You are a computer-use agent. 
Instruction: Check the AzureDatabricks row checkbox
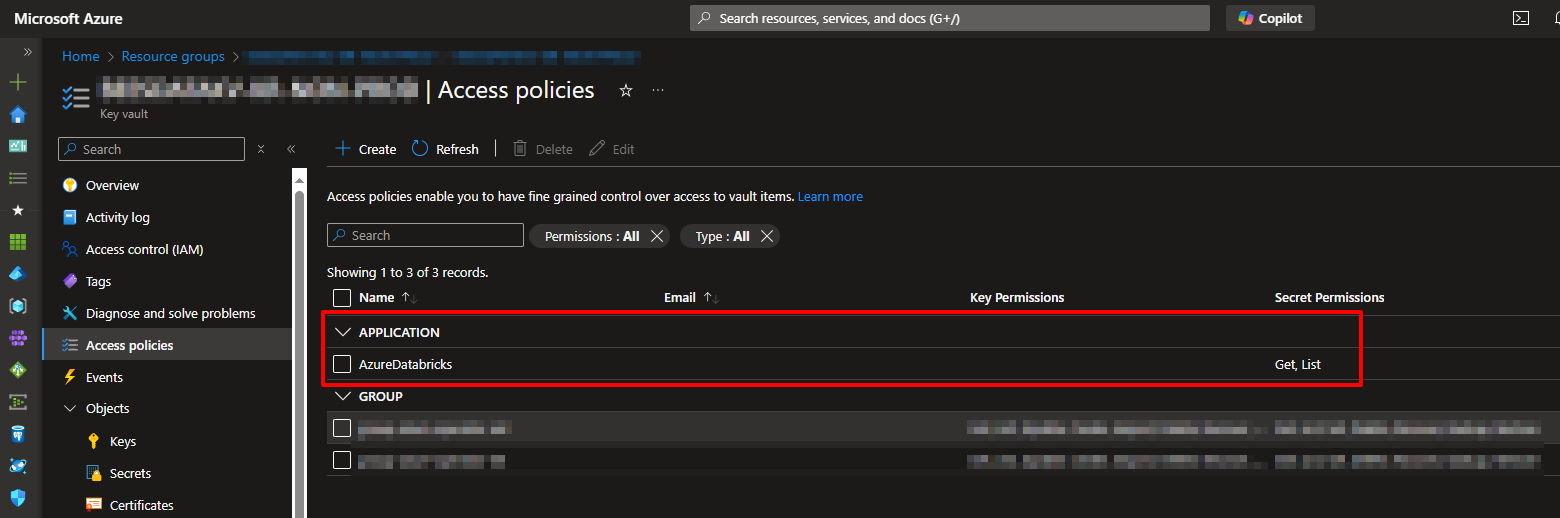(342, 364)
